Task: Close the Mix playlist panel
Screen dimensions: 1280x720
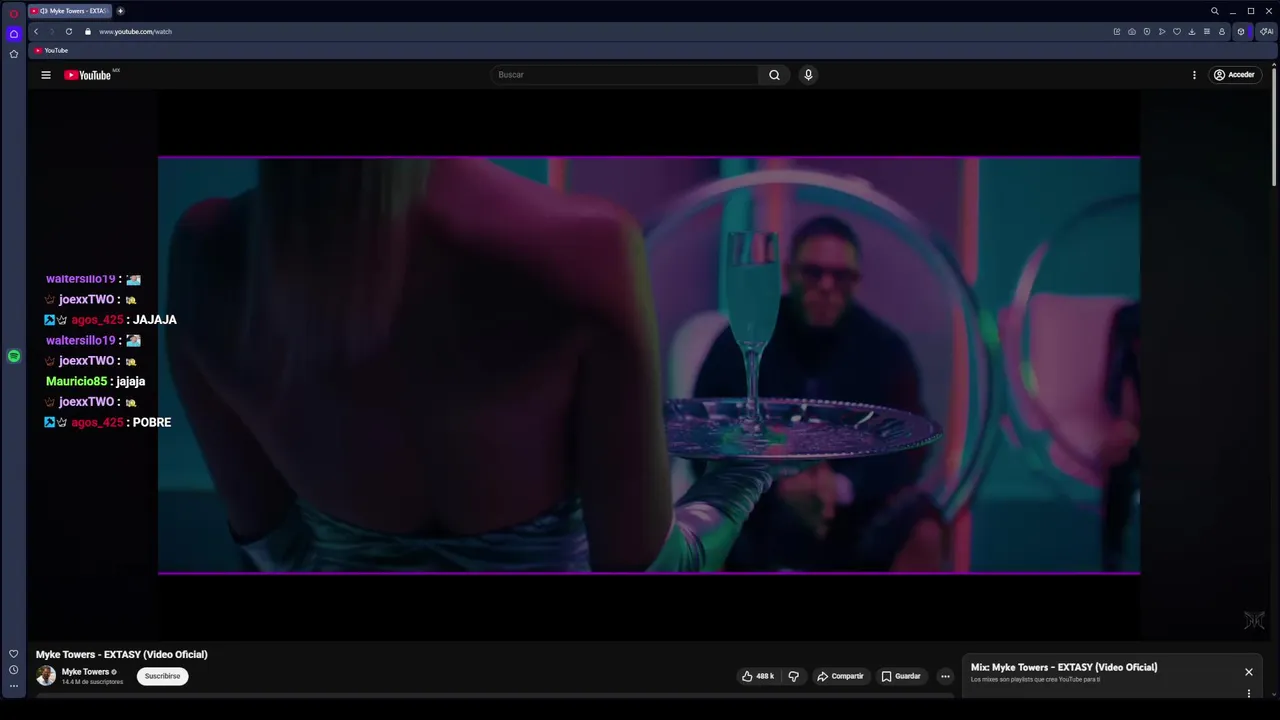Action: tap(1248, 672)
